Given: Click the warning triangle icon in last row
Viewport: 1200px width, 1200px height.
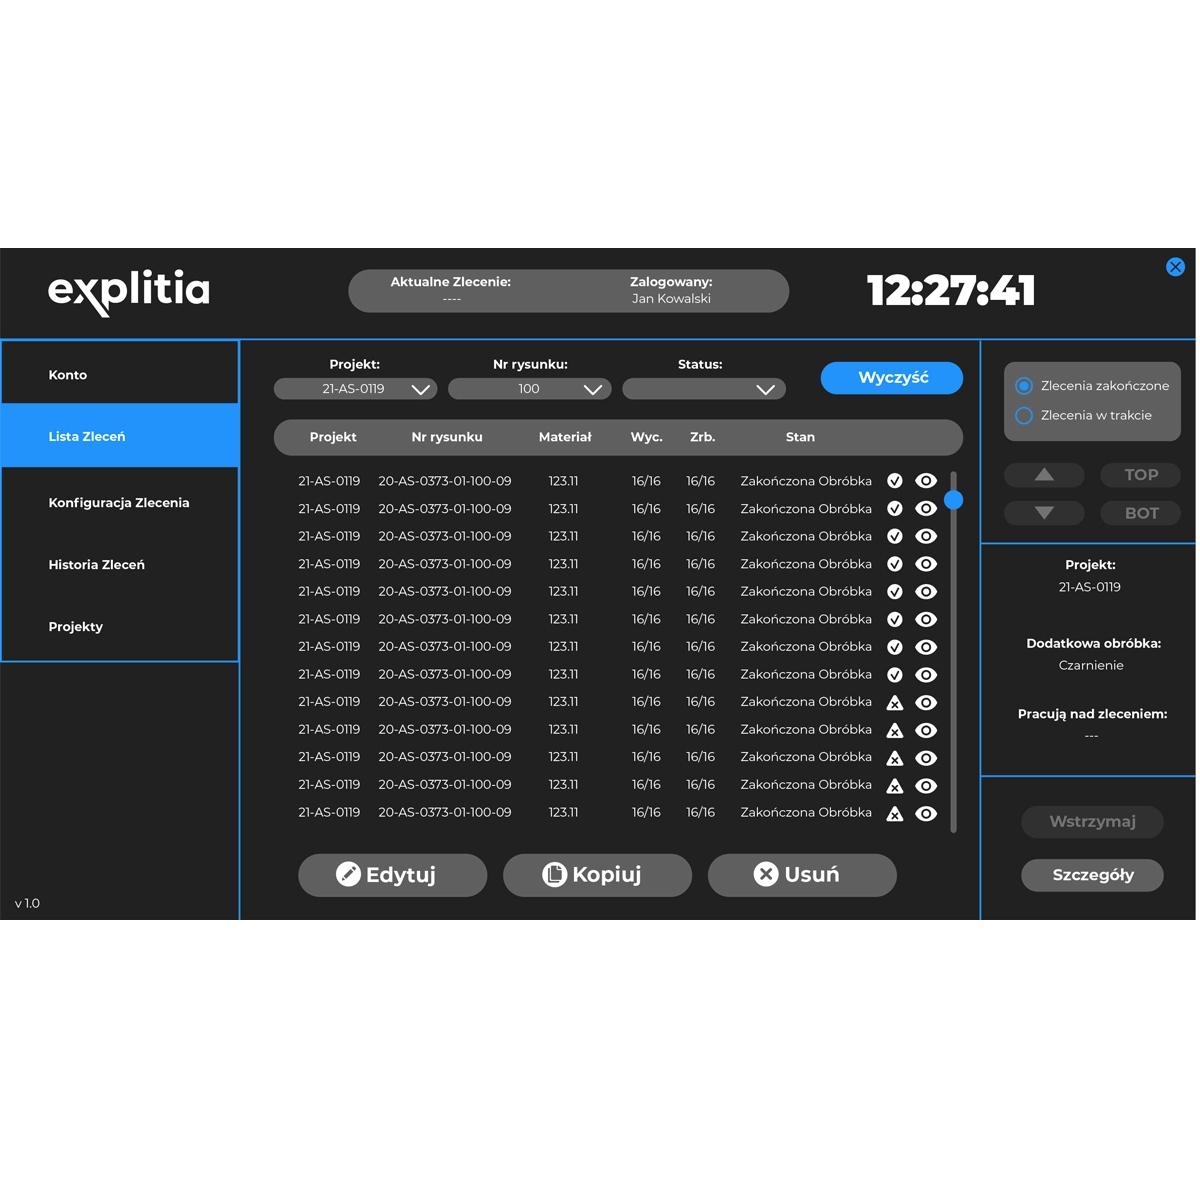Looking at the screenshot, I should tap(895, 813).
